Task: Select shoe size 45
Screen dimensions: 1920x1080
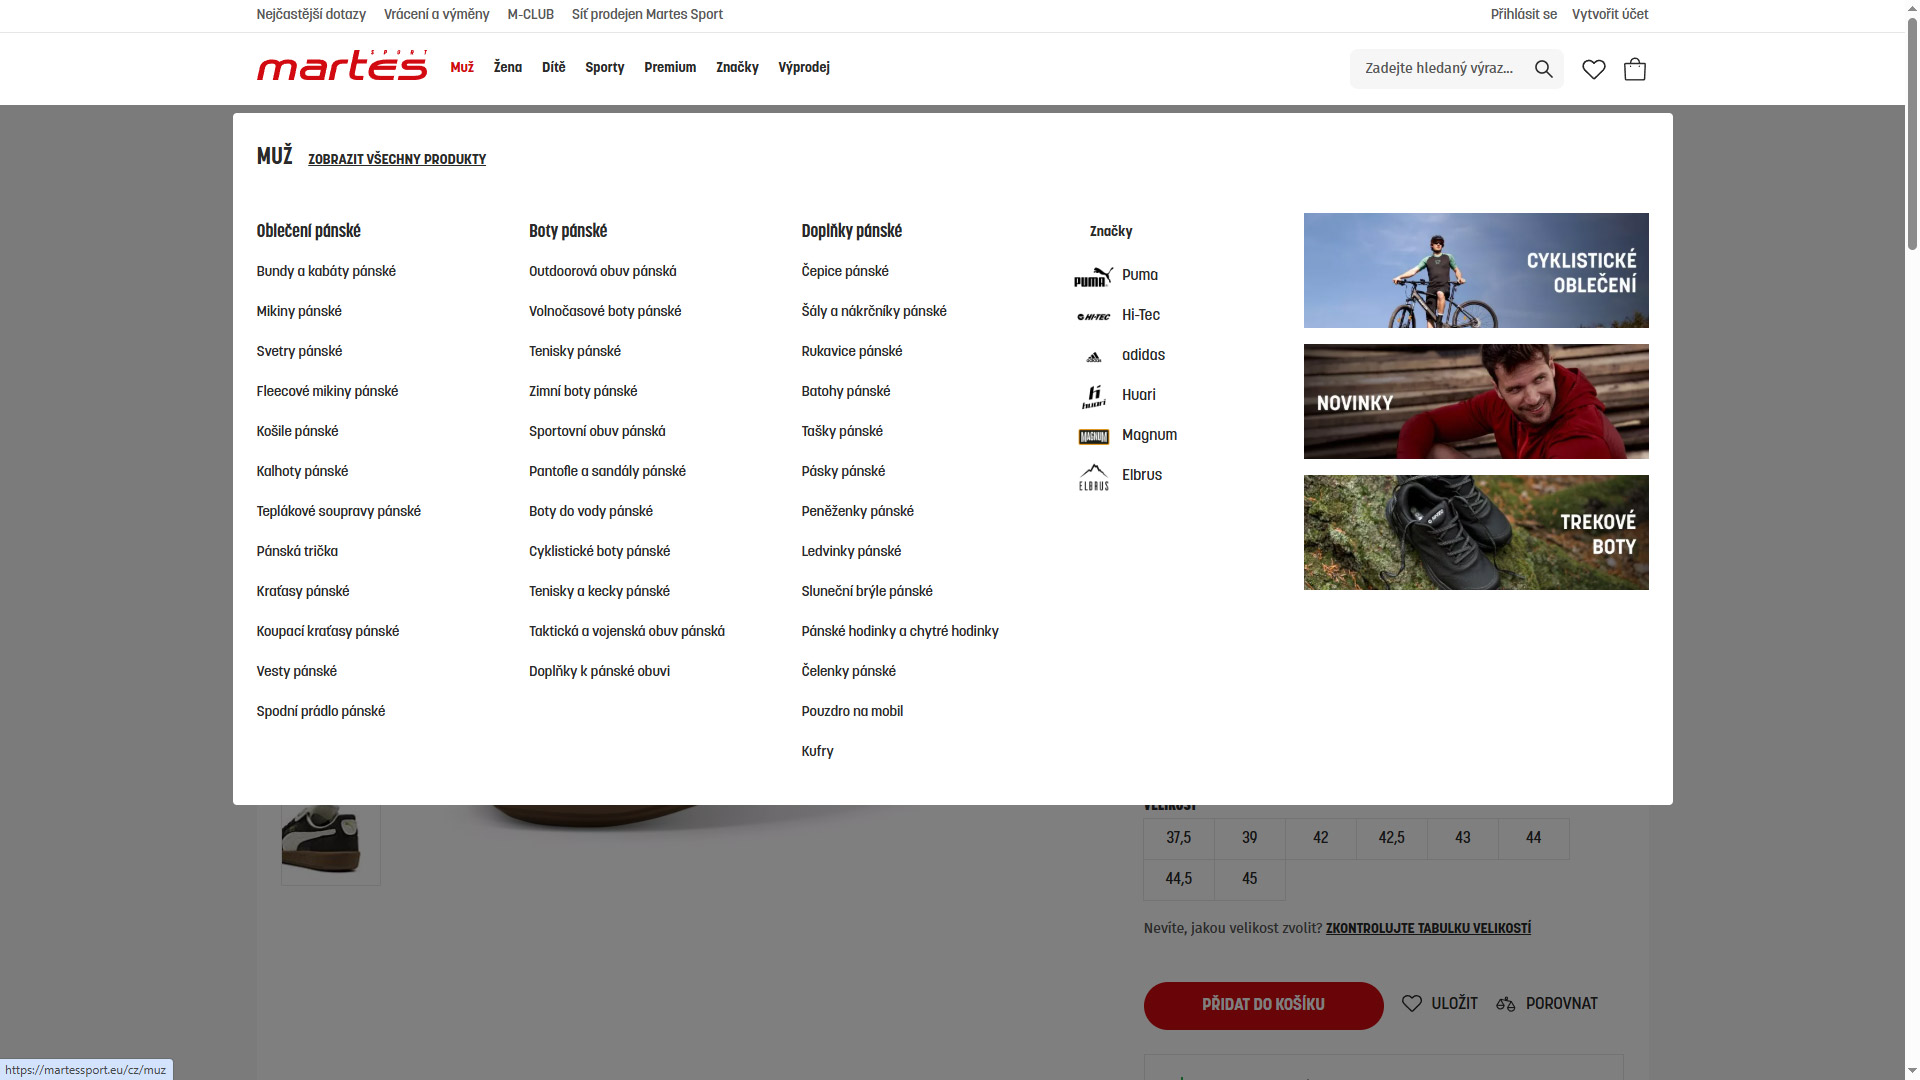Action: click(1249, 879)
